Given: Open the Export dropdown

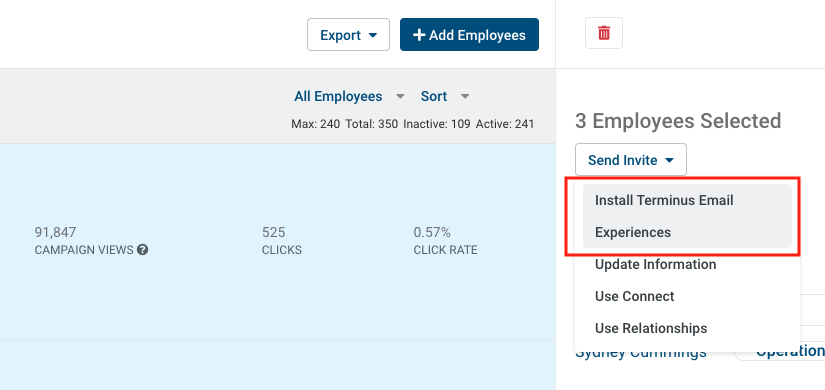Looking at the screenshot, I should tap(348, 35).
